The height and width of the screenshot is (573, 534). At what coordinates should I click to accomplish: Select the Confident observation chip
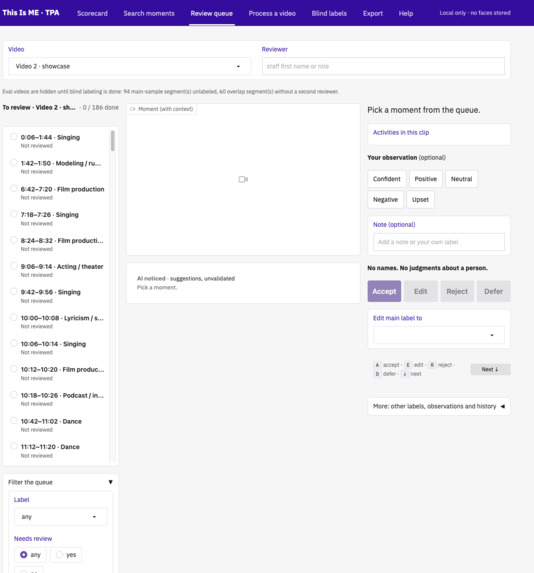(387, 179)
